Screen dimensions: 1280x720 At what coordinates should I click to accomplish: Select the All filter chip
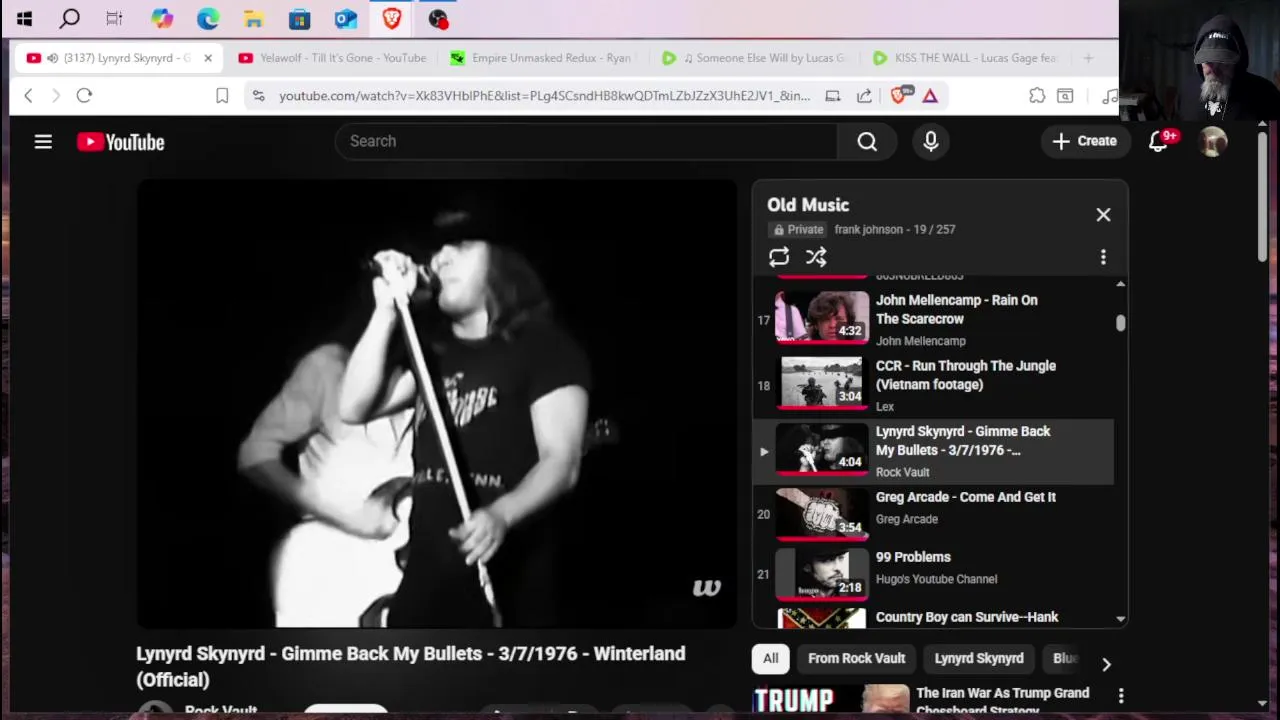pos(770,658)
